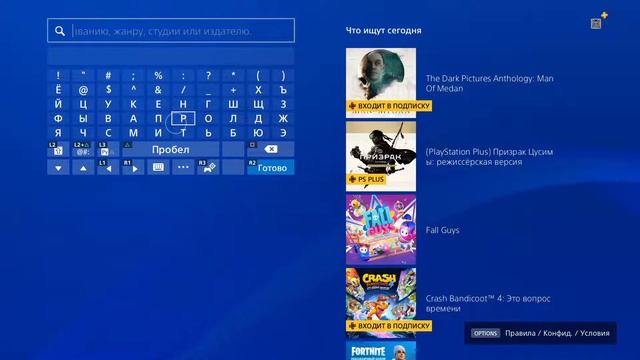Open Правила / Конфид. / Условия options
Image resolution: width=640 pixels, height=360 pixels.
click(540, 333)
